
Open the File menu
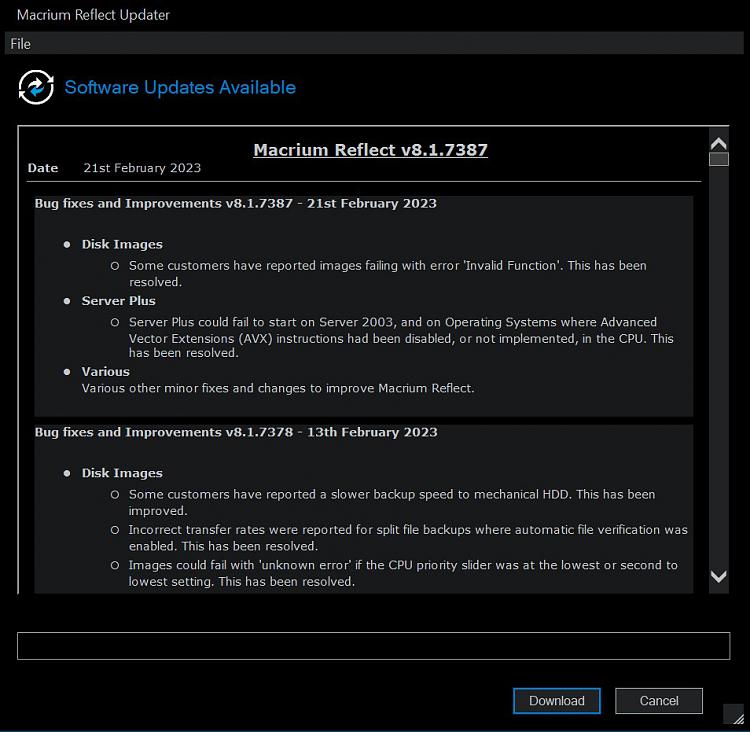tap(21, 44)
